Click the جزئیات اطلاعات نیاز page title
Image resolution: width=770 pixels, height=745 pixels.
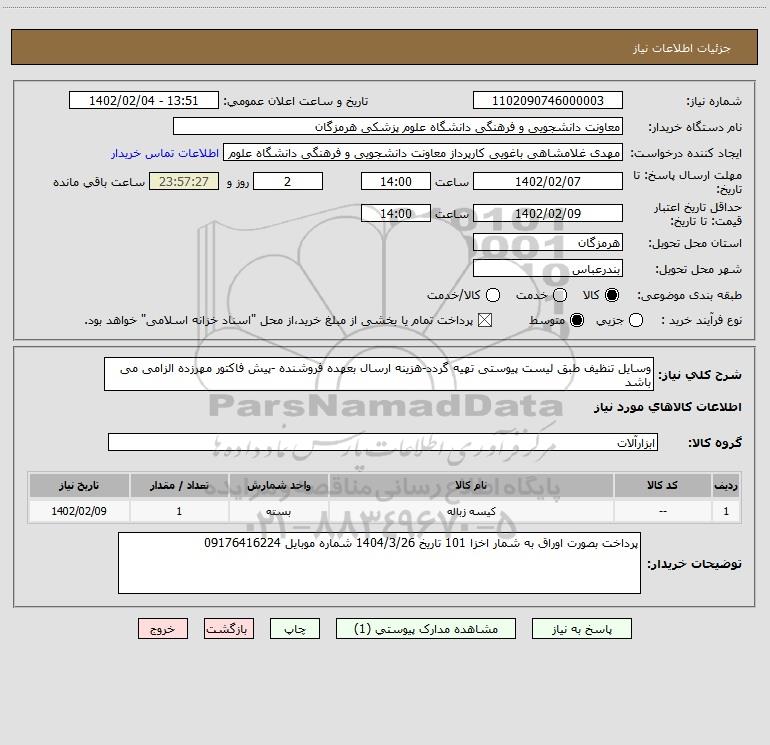click(681, 48)
